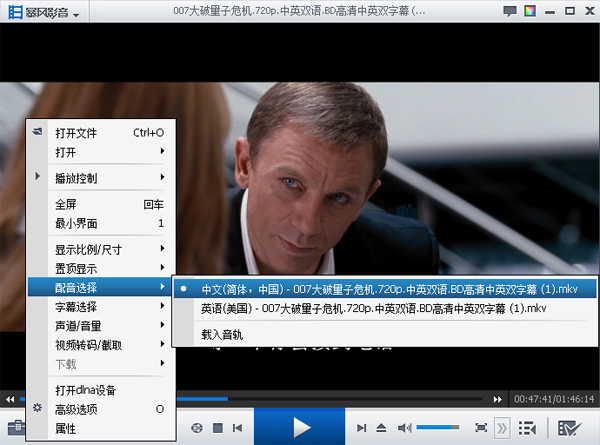Select 打开dlna设备 menu entry
600x445 pixels.
[102, 390]
